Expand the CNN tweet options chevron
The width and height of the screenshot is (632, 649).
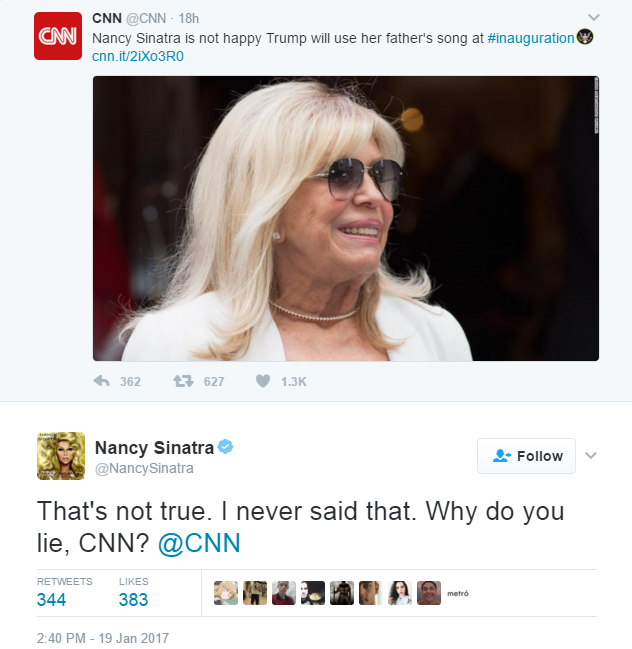click(594, 17)
